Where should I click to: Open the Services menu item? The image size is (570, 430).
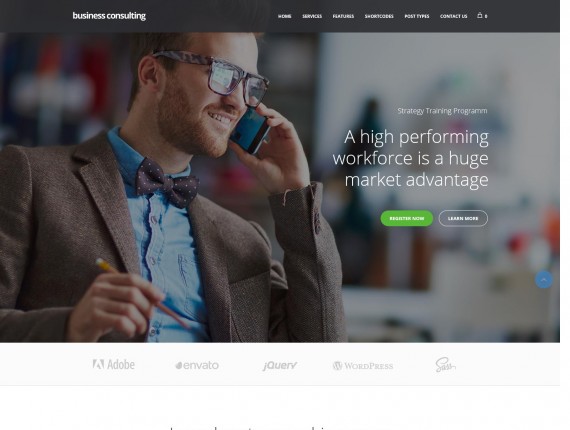[312, 16]
